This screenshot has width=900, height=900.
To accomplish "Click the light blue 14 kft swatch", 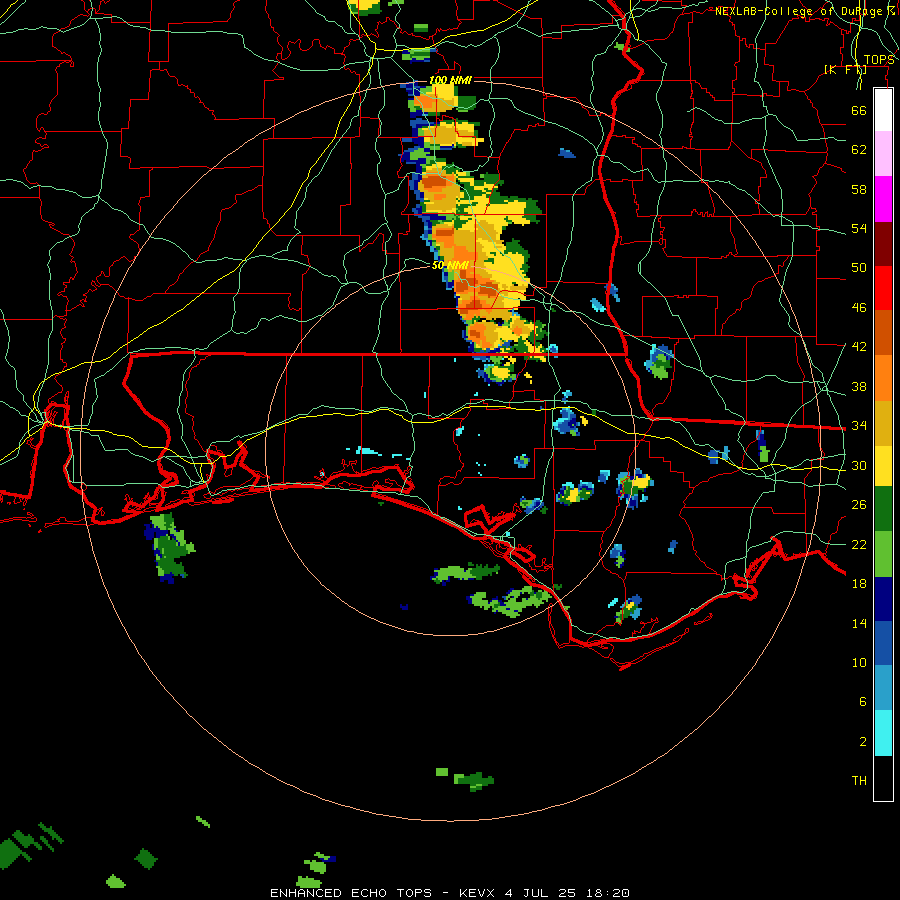I will click(x=883, y=688).
